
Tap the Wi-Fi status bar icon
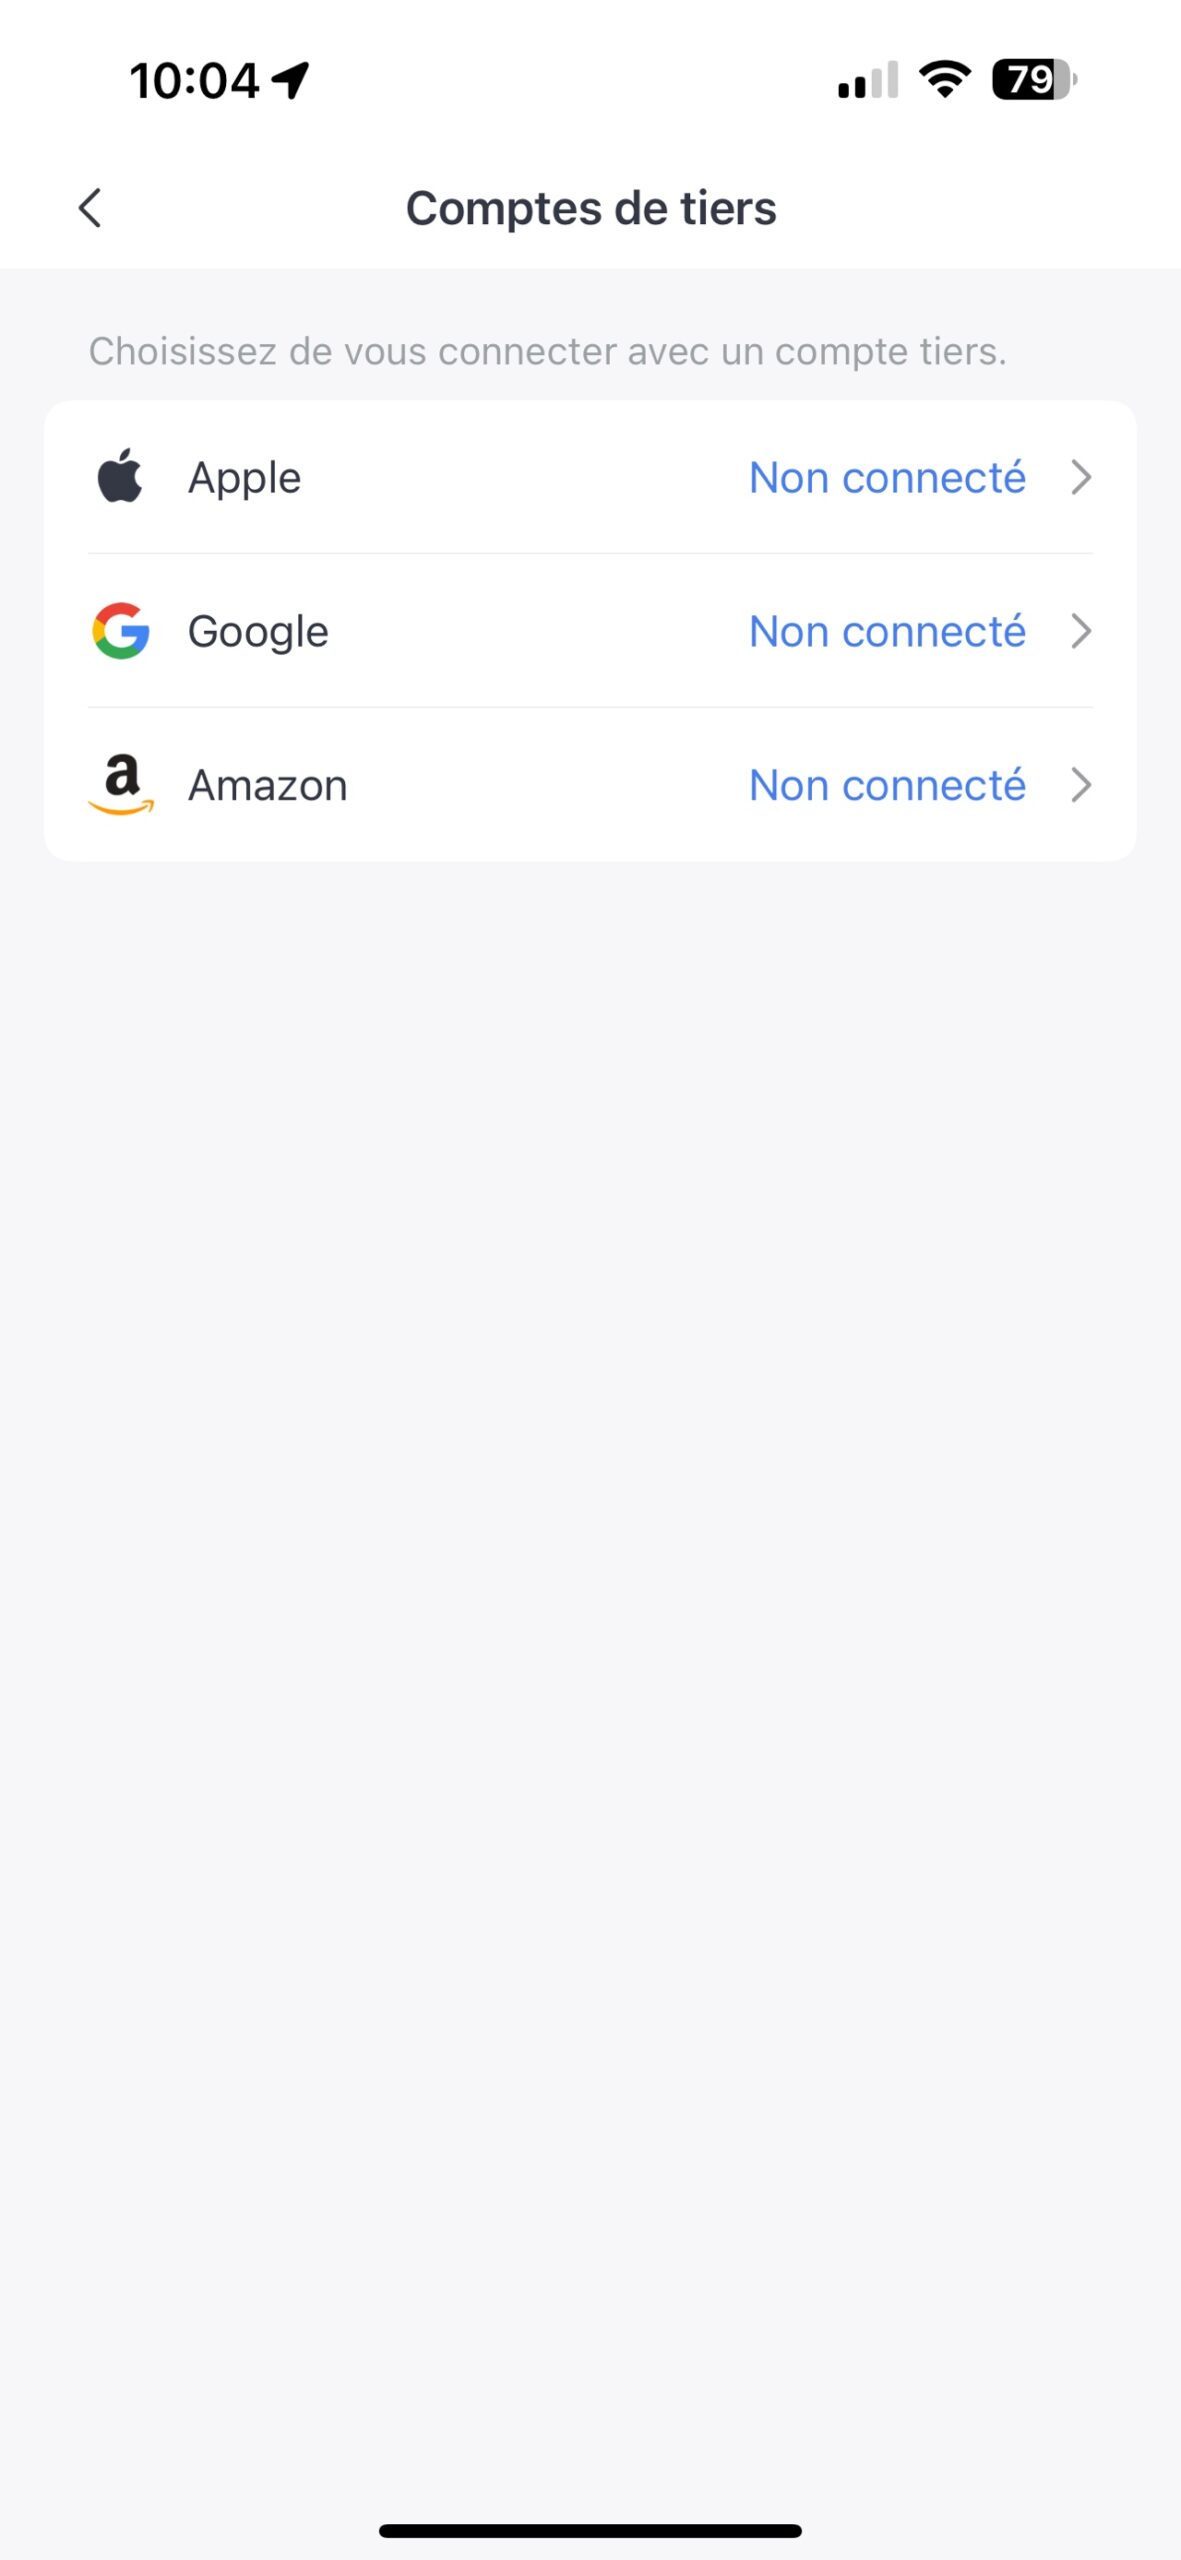(x=945, y=79)
